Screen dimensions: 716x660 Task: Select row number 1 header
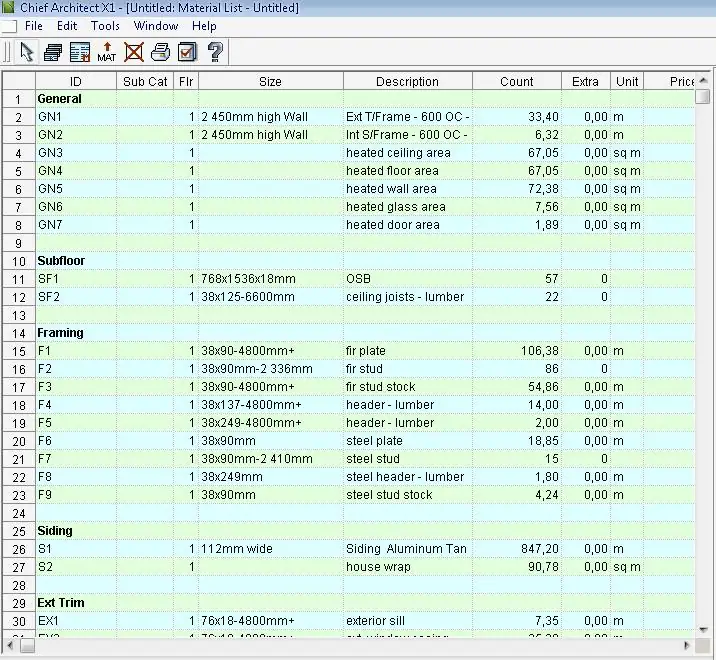click(19, 99)
